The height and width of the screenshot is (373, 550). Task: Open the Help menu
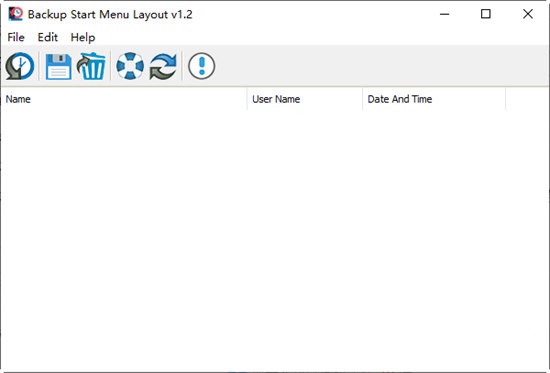pos(83,37)
